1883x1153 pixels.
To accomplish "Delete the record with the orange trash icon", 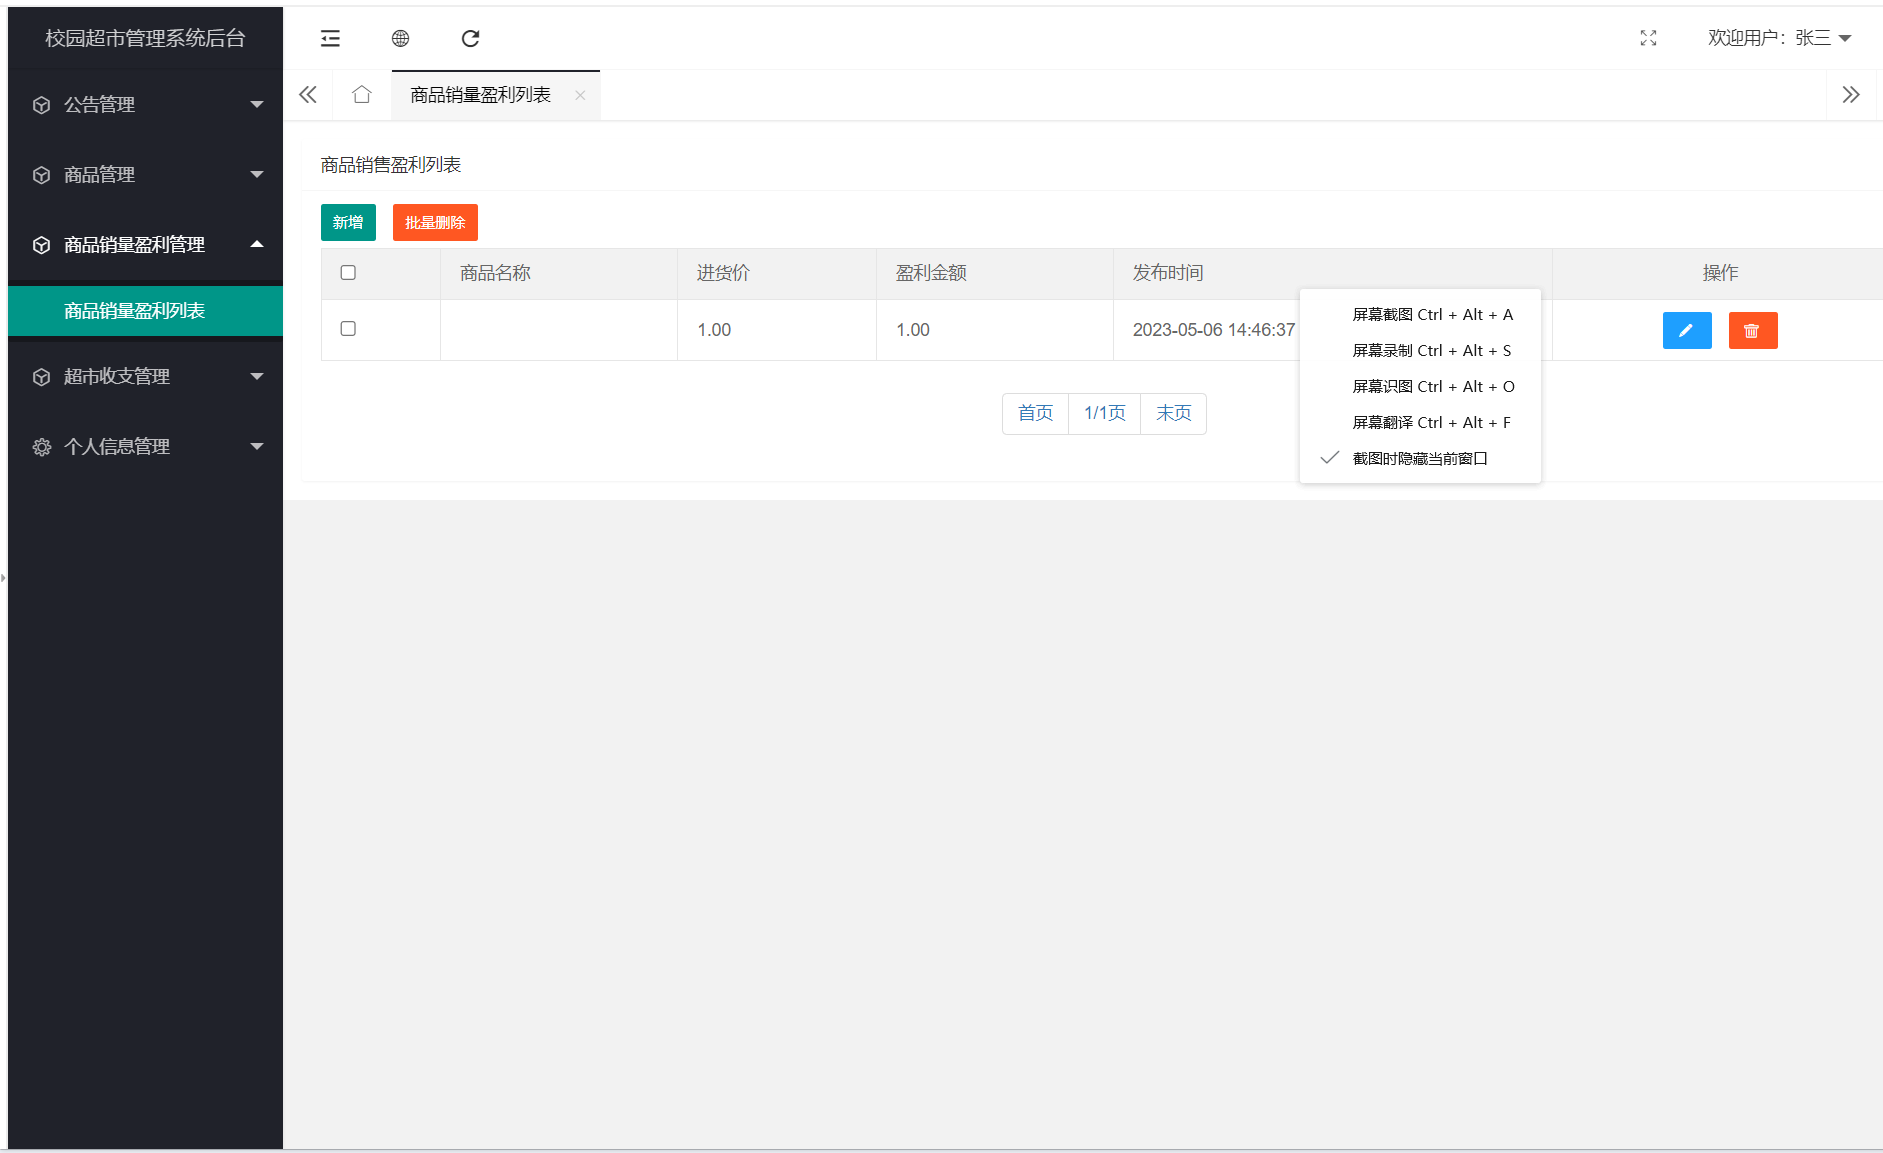I will coord(1752,330).
